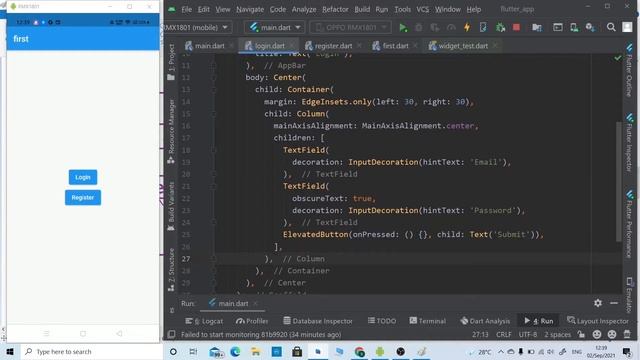Change UTF-8 file encoding in status bar
The width and height of the screenshot is (640, 360).
pyautogui.click(x=528, y=335)
